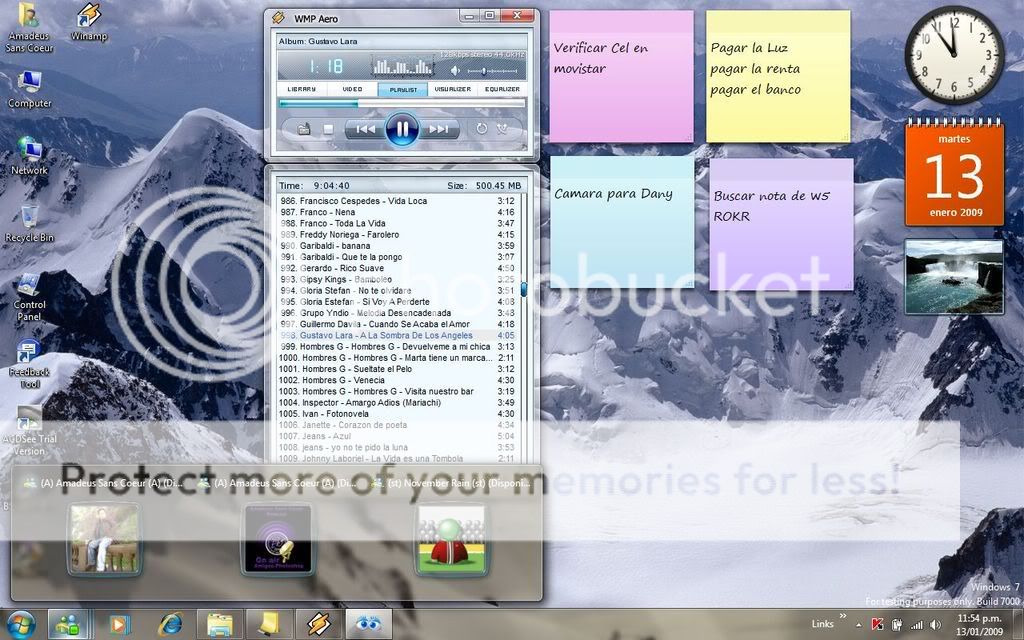Click the purple 'Buscar nota de W5 ROKR' note
This screenshot has width=1024, height=640.
[x=781, y=224]
